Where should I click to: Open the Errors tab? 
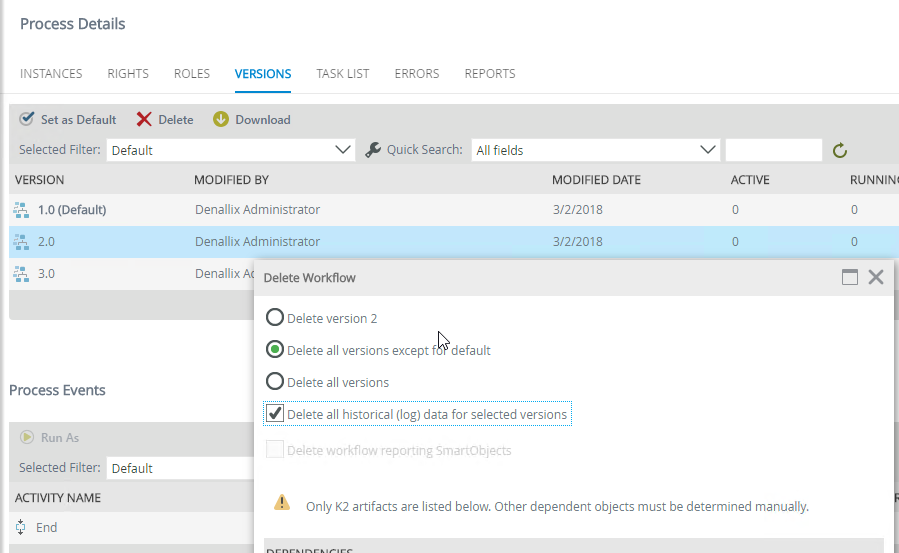coord(417,73)
